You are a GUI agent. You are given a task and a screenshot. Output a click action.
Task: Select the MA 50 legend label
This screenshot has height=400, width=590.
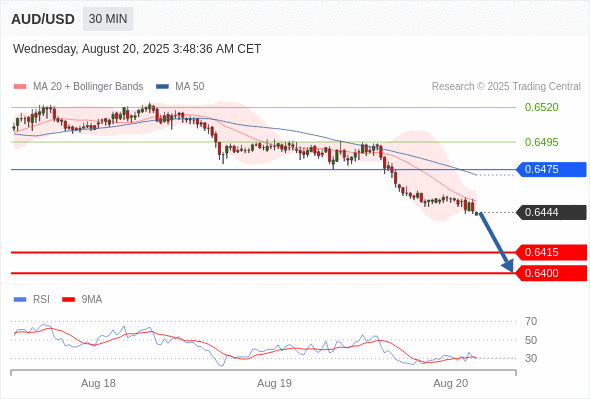(190, 87)
